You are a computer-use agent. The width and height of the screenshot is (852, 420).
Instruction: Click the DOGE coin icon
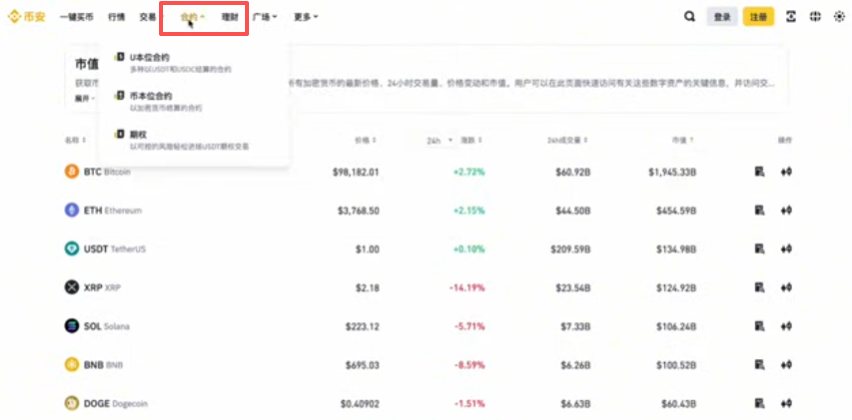point(72,403)
